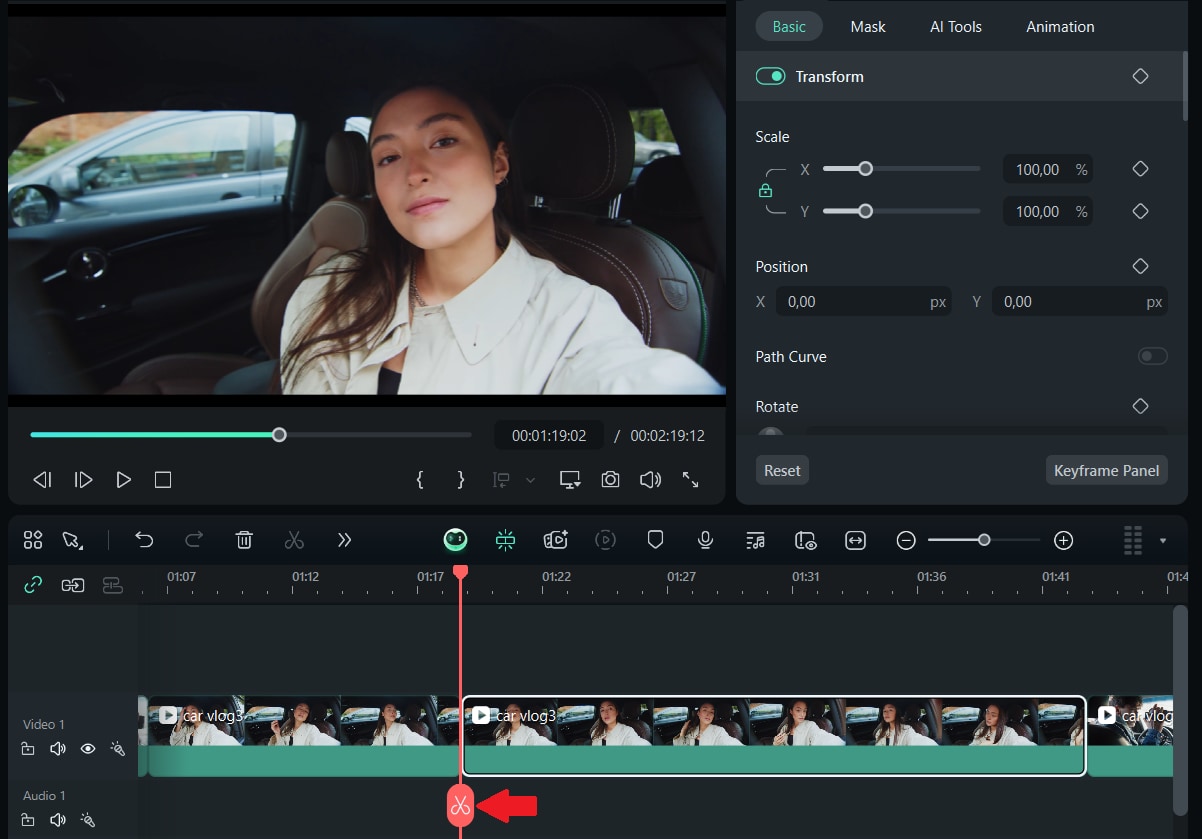Open the Animation tab

coord(1059,27)
